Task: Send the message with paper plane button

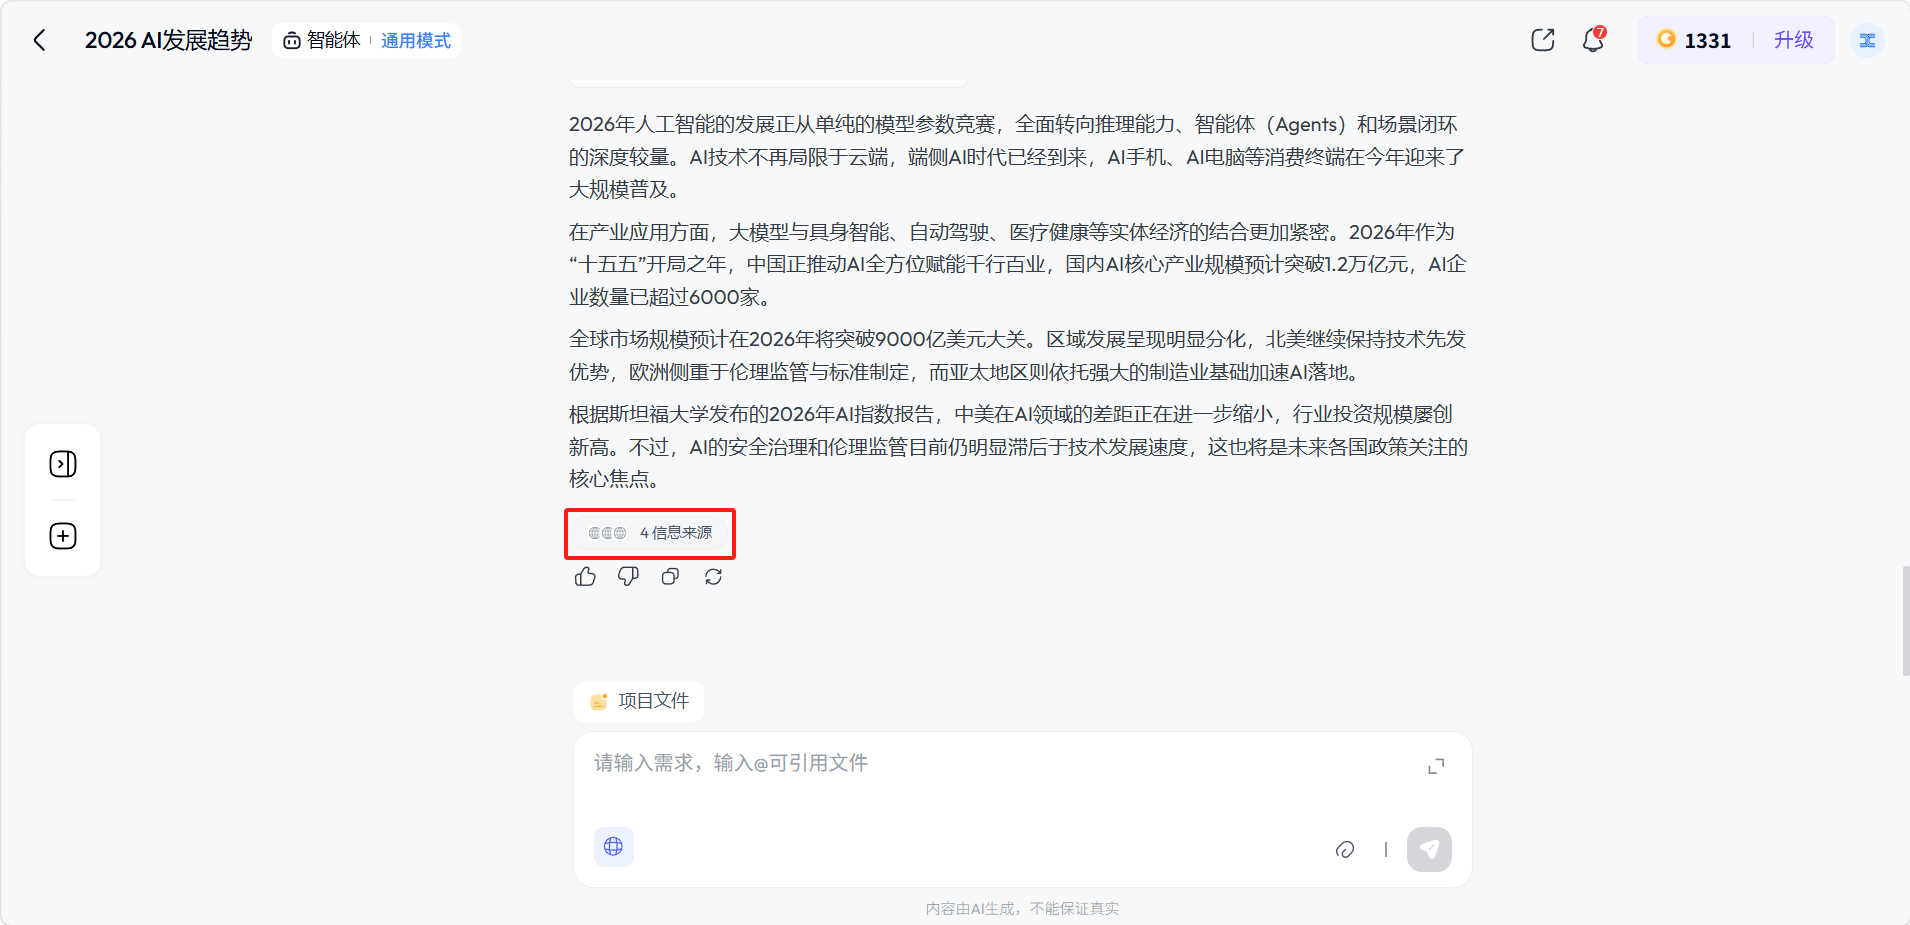Action: [x=1429, y=849]
